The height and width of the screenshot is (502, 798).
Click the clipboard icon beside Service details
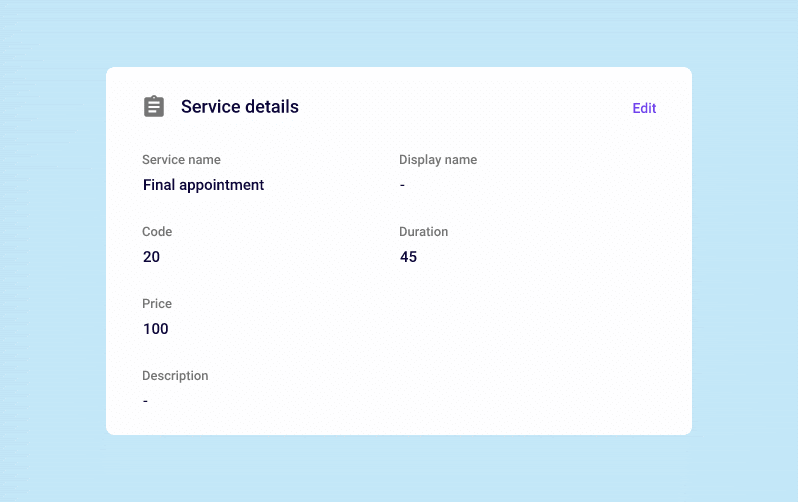[x=154, y=106]
